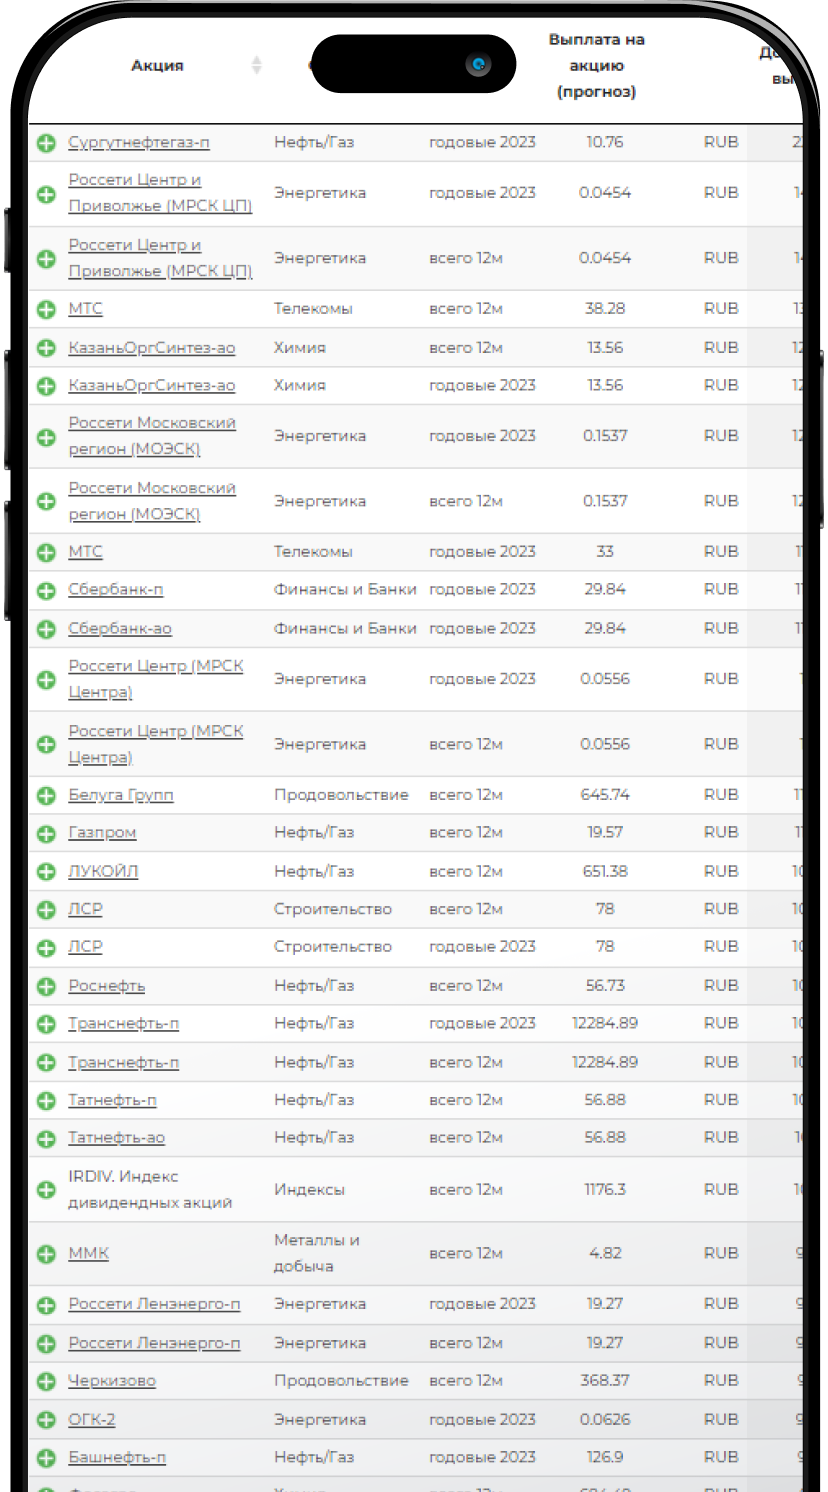Expand Россети Центр и Приволжье всего 12м row

click(46, 259)
